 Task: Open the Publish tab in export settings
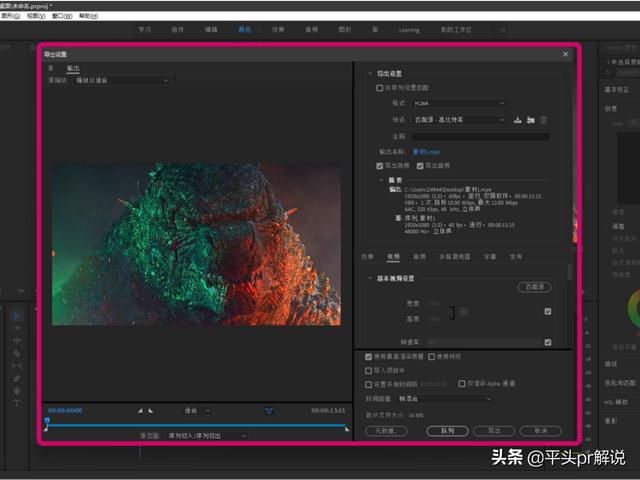[516, 256]
